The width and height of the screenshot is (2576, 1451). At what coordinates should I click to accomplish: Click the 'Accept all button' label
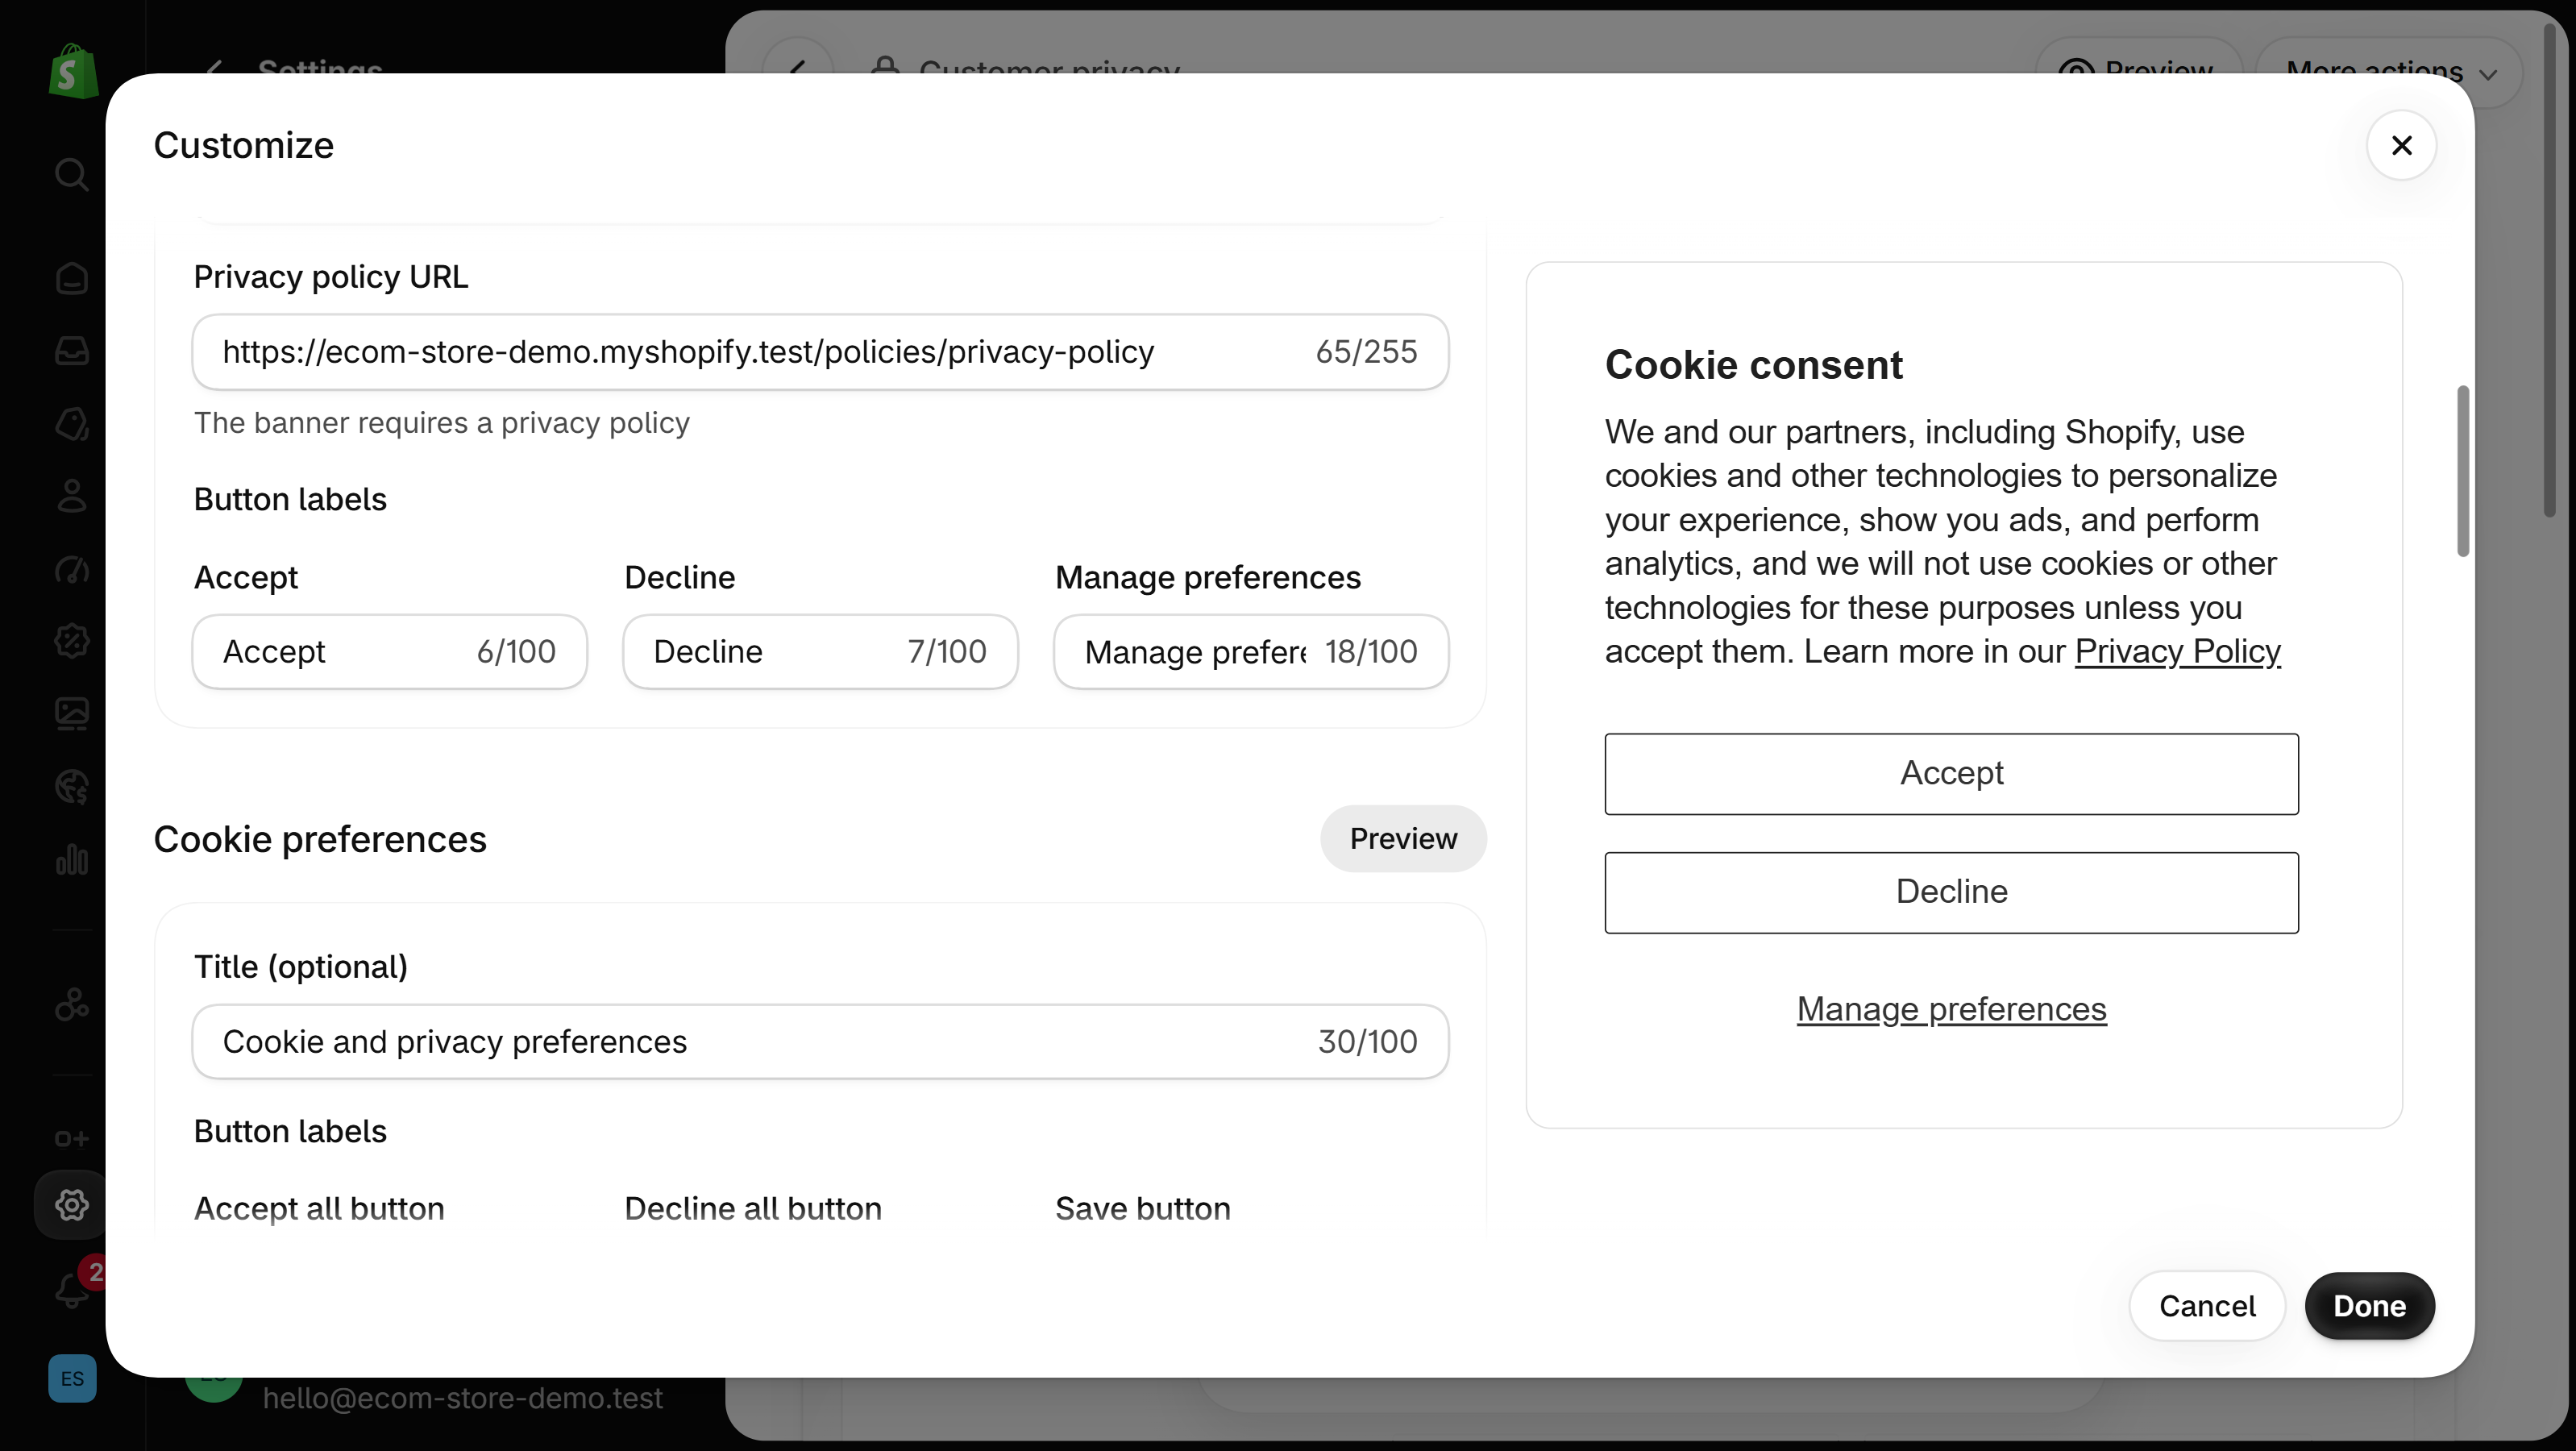coord(319,1209)
